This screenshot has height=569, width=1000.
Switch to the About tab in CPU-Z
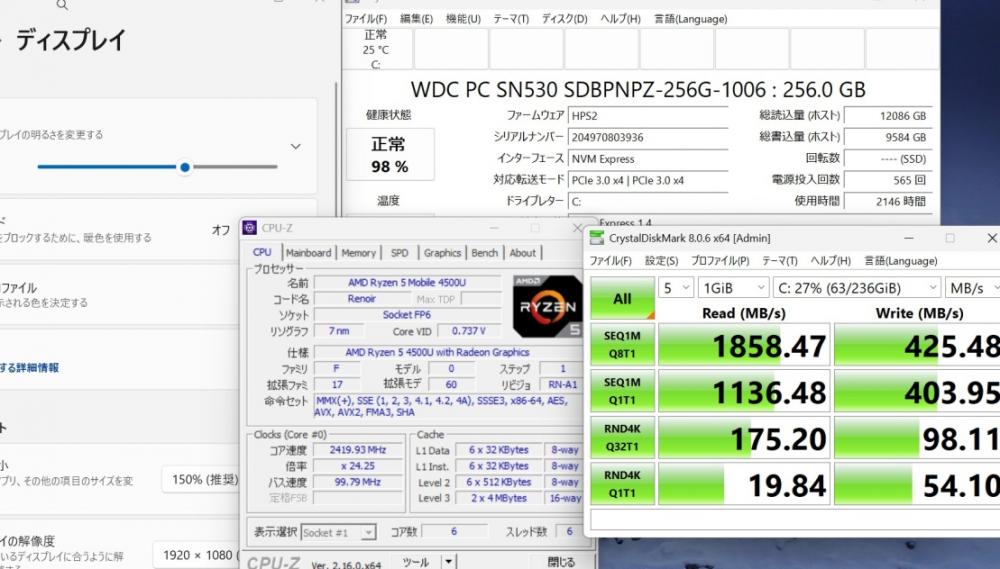522,253
